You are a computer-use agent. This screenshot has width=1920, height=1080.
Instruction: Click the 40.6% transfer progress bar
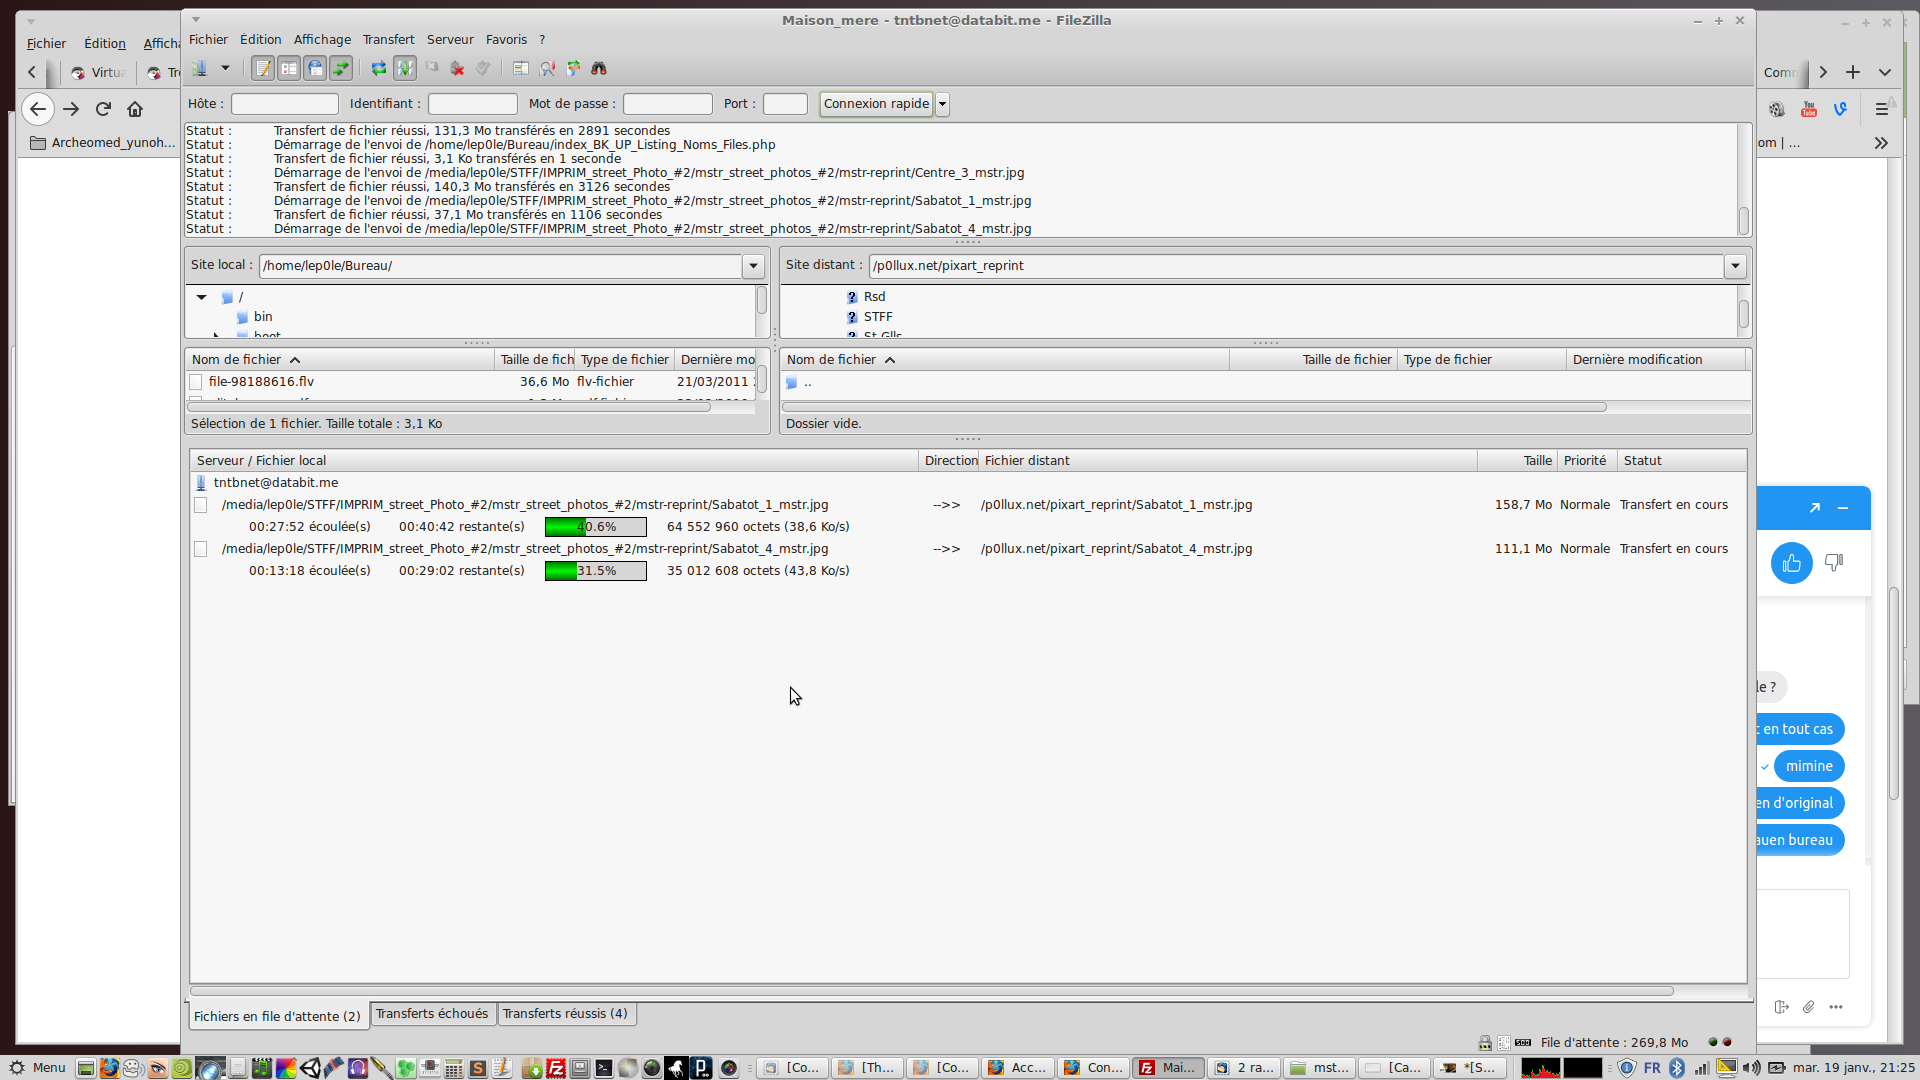tap(595, 527)
